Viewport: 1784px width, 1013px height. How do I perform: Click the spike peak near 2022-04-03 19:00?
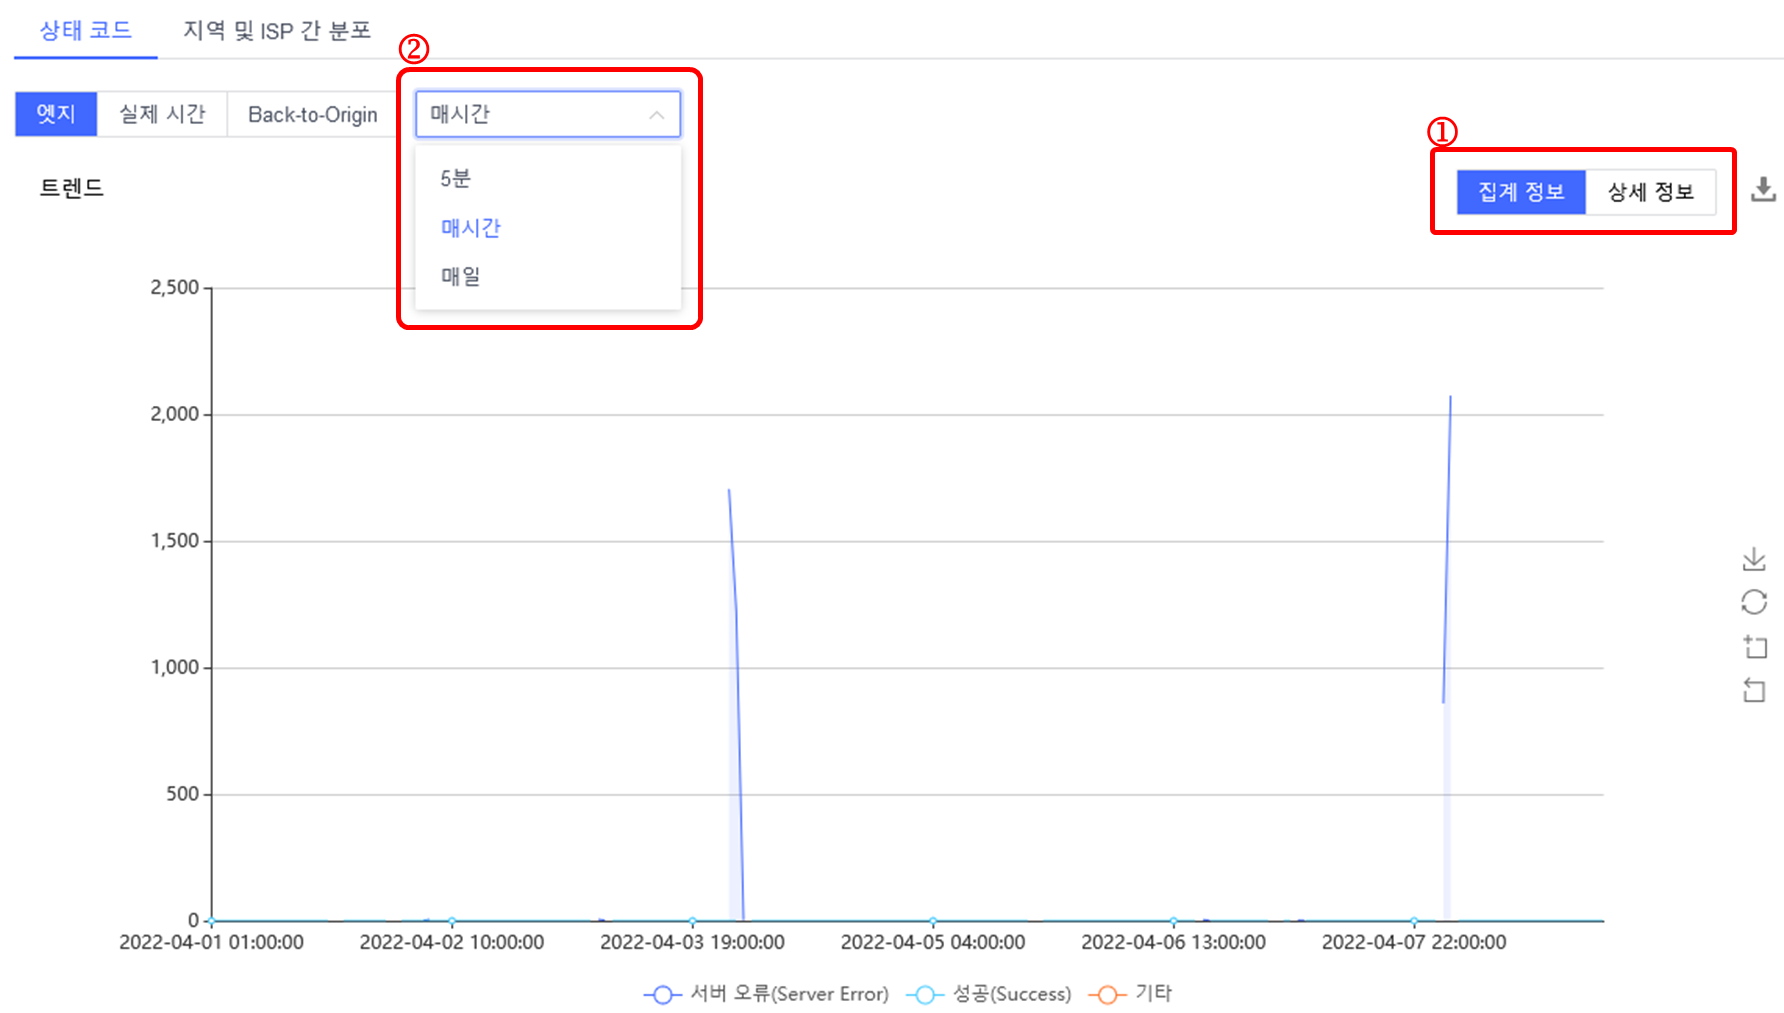tap(729, 490)
